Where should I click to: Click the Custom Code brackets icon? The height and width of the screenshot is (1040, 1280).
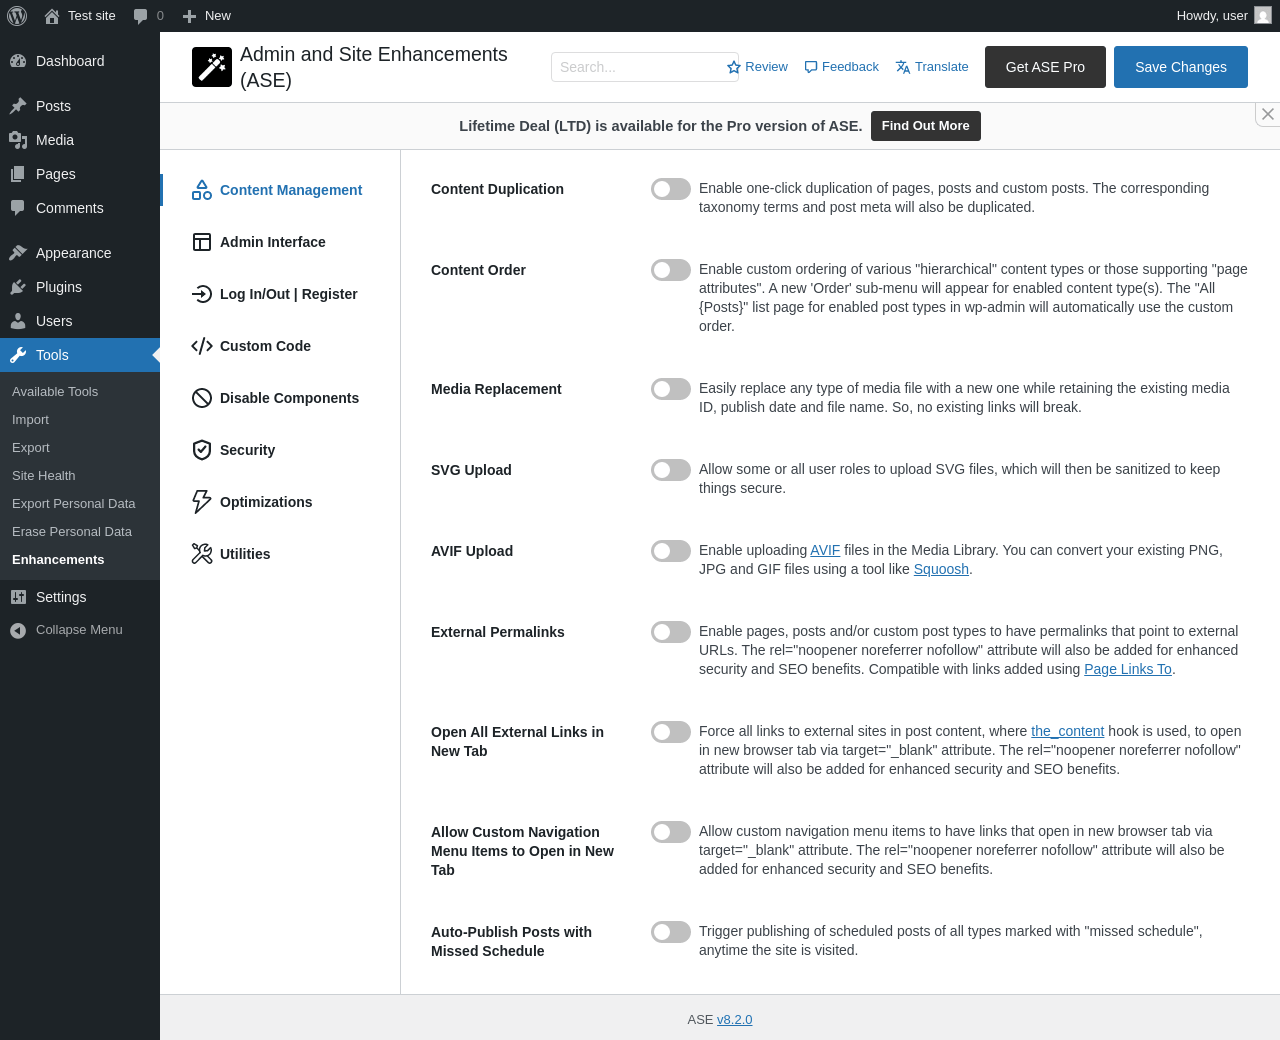point(202,346)
